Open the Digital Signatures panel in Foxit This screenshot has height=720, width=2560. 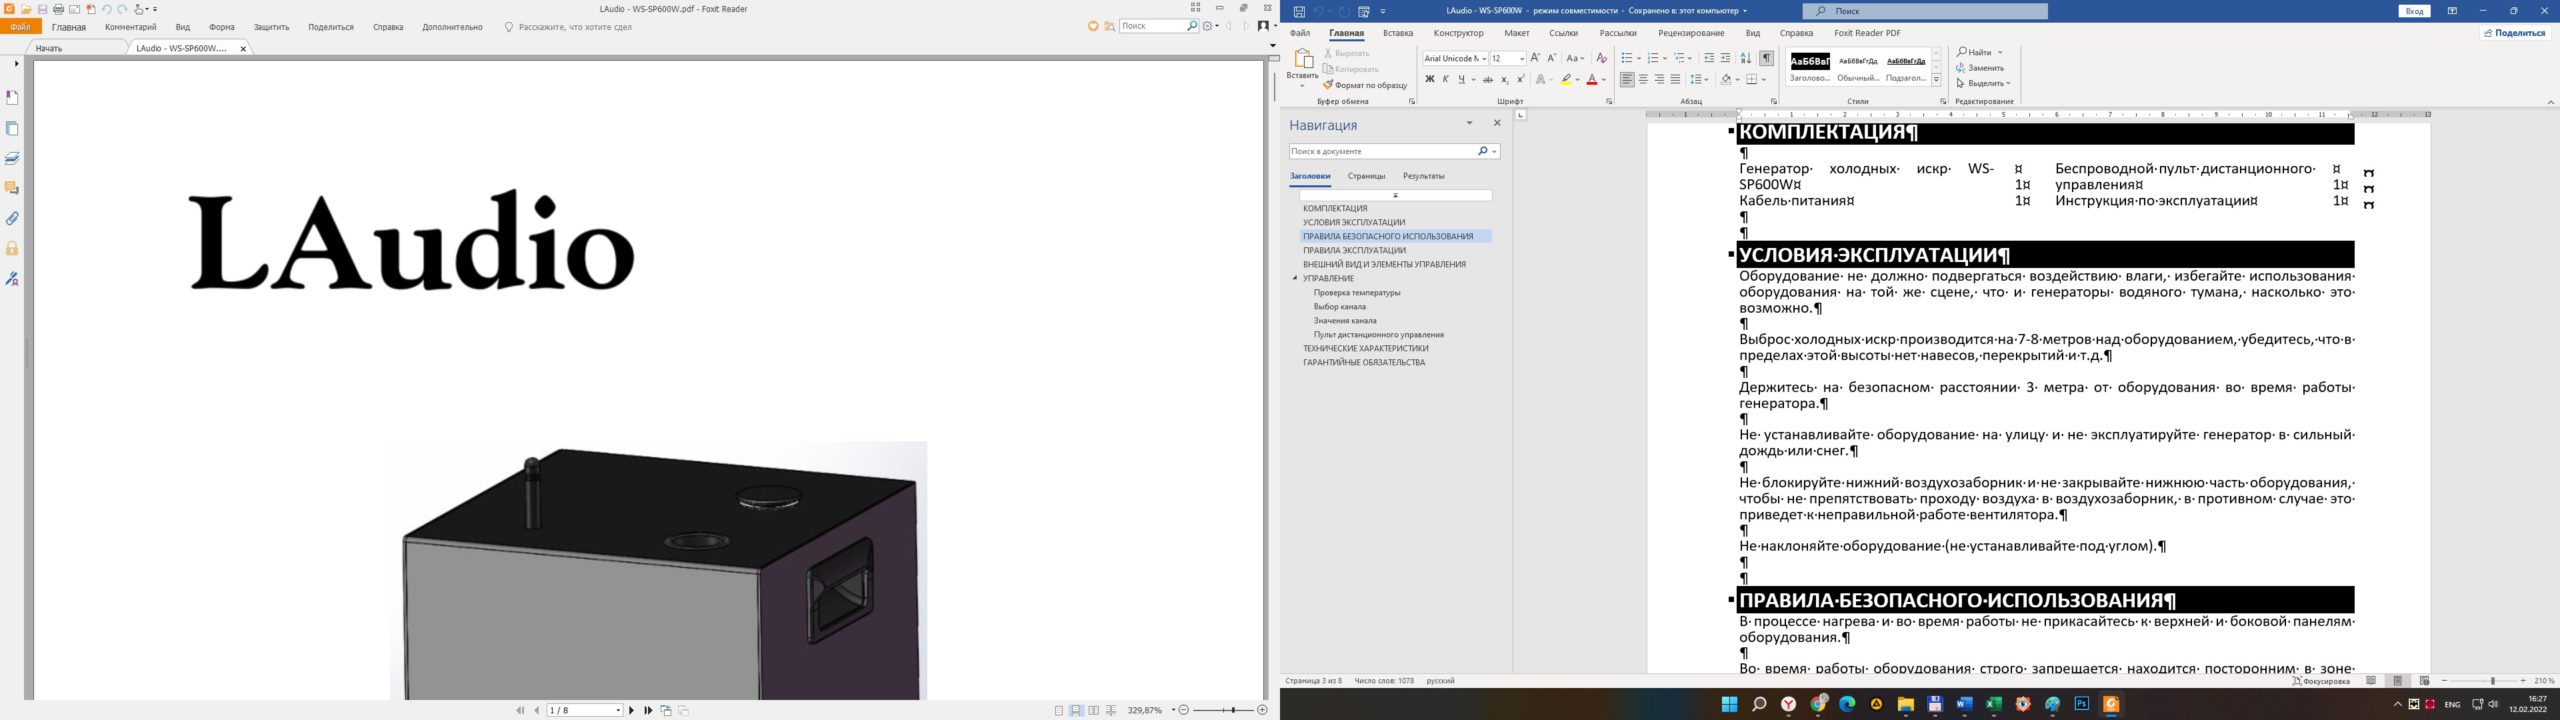tap(12, 279)
